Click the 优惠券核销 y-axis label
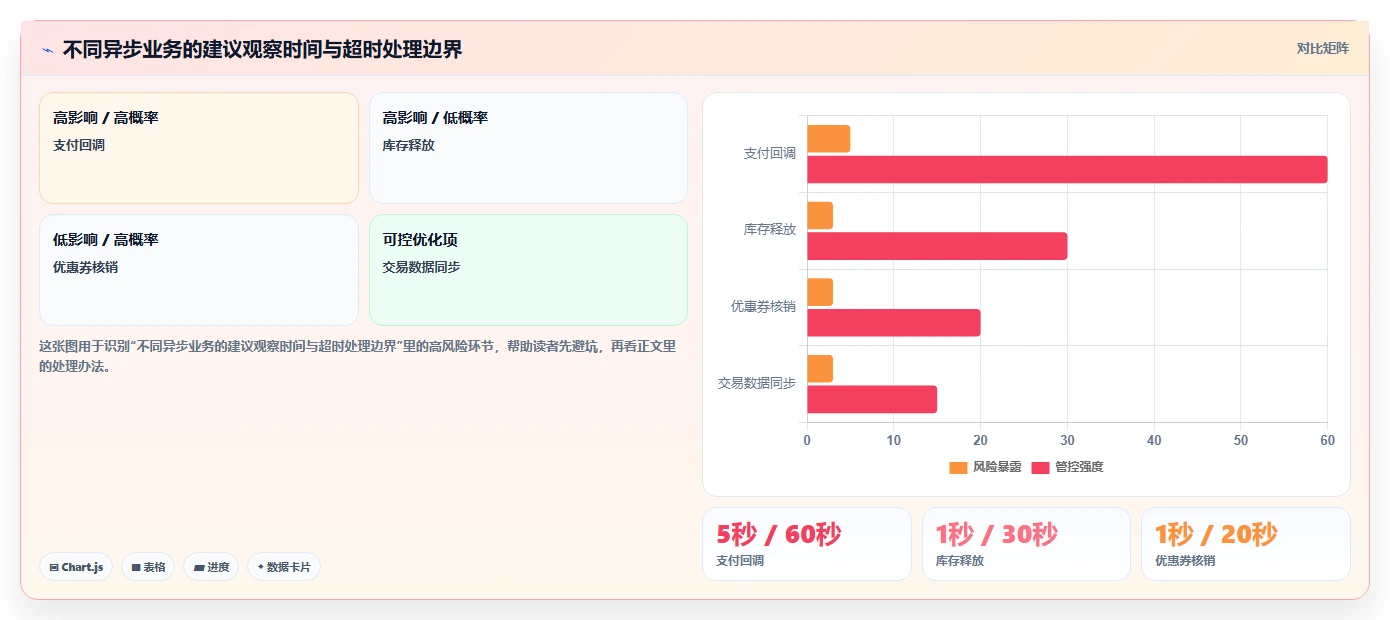 pos(763,306)
